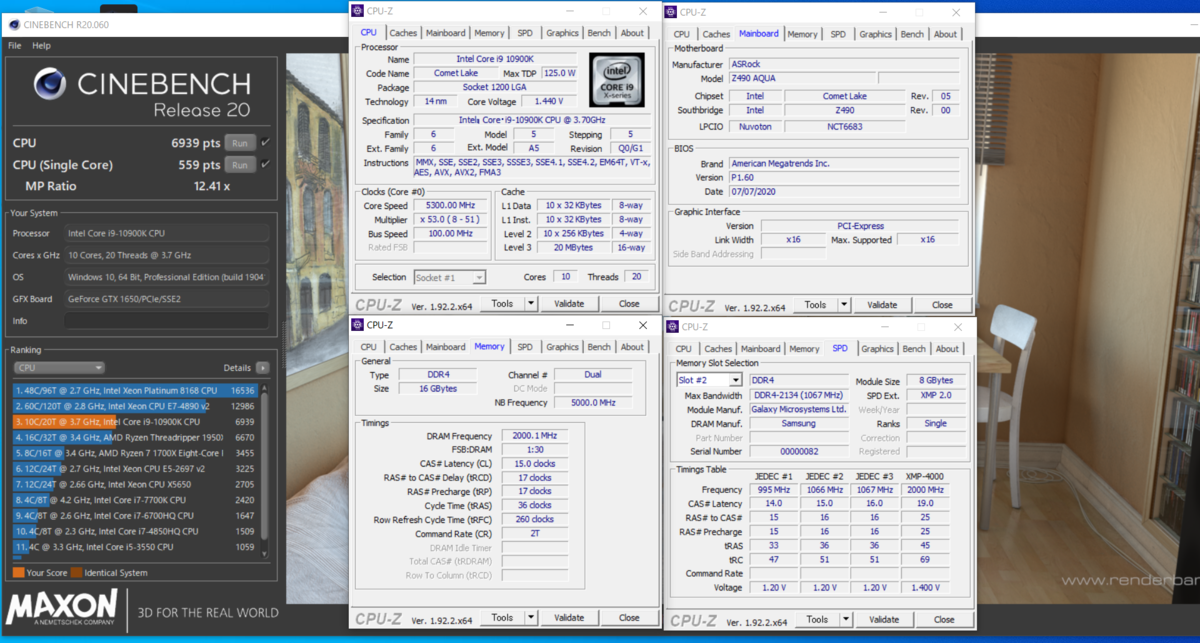The width and height of the screenshot is (1200, 643).
Task: Select ranking row Intel Xeon CPU X5650
Action: click(136, 484)
